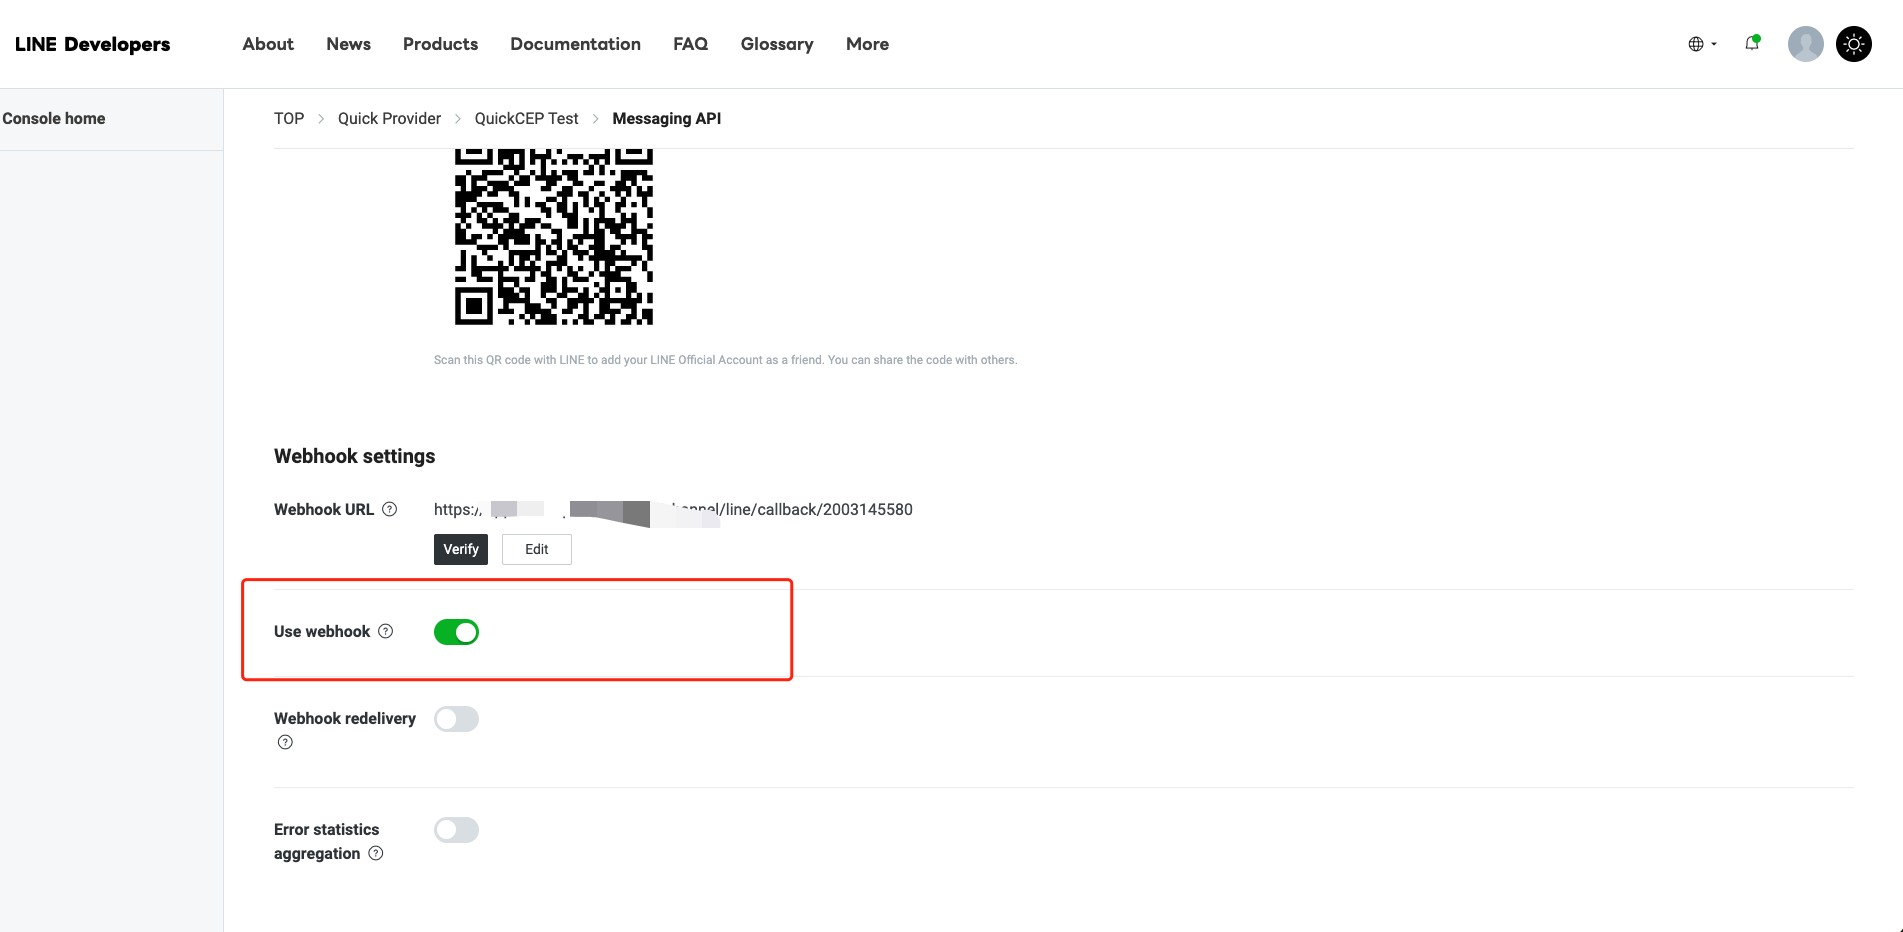
Task: Go to the FAQ page
Action: point(690,44)
